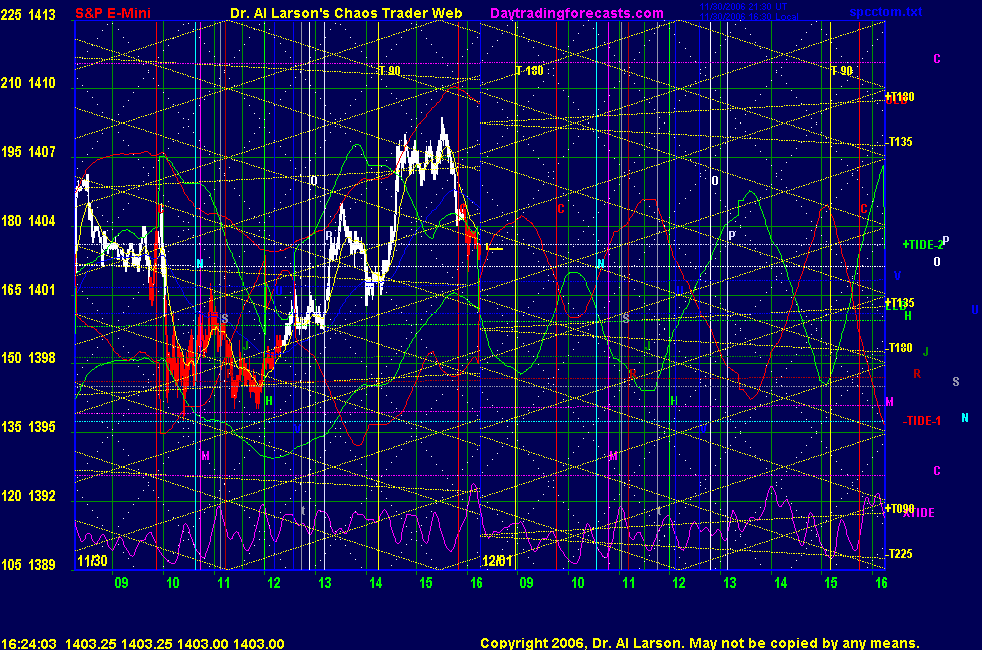Click the white "P" beside +TIDE-2
The width and height of the screenshot is (982, 650).
[x=946, y=240]
